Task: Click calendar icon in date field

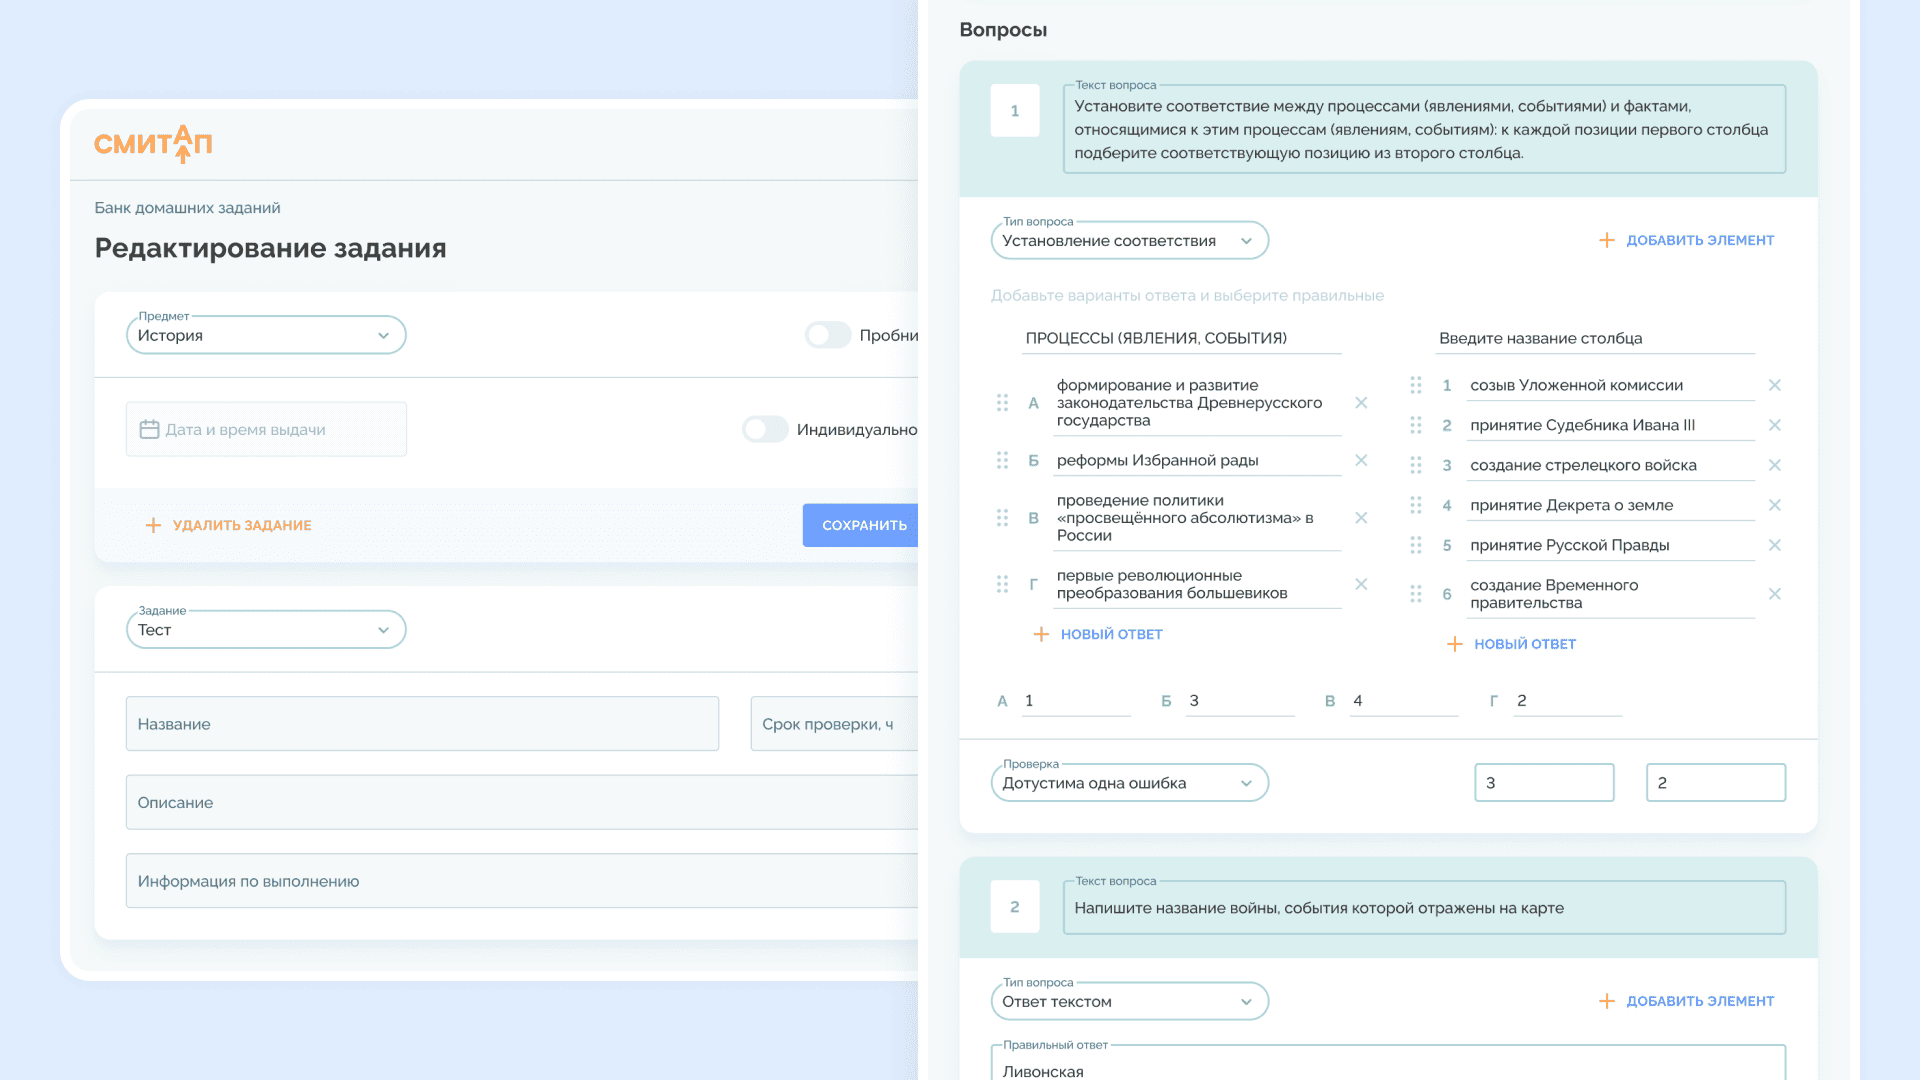Action: [149, 429]
